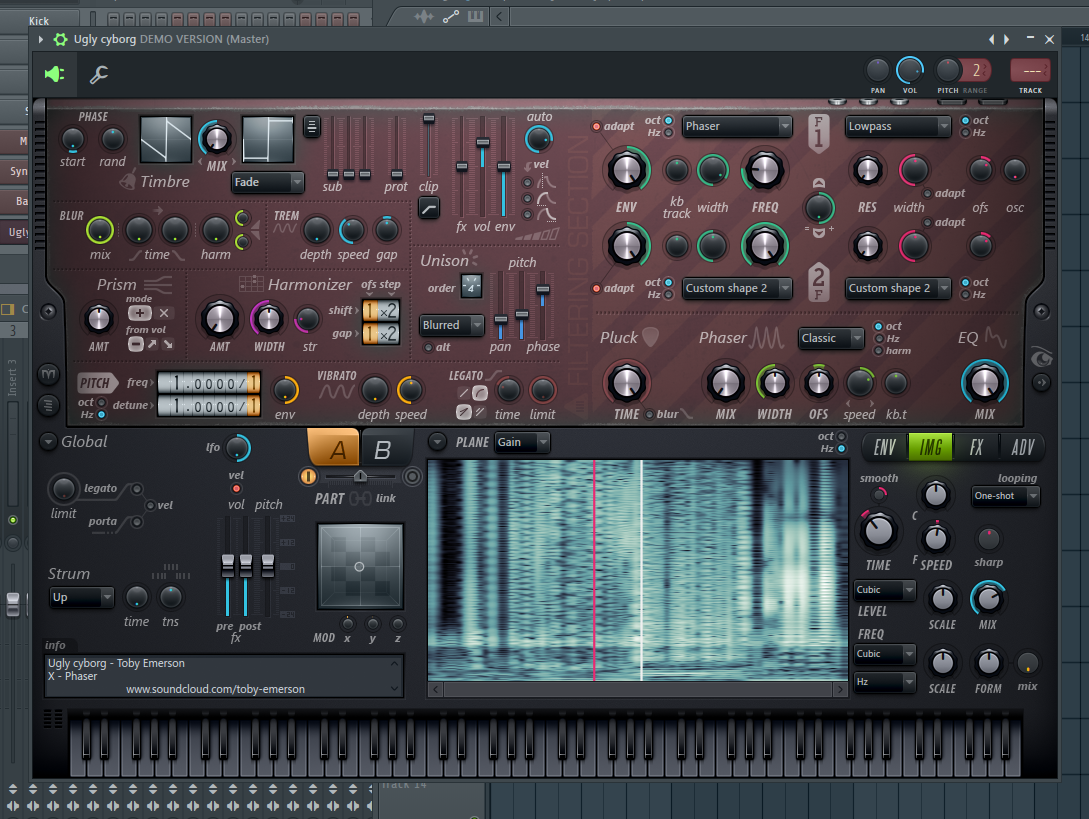The width and height of the screenshot is (1089, 819).
Task: Click the A/B part morph slider
Action: pyautogui.click(x=360, y=477)
